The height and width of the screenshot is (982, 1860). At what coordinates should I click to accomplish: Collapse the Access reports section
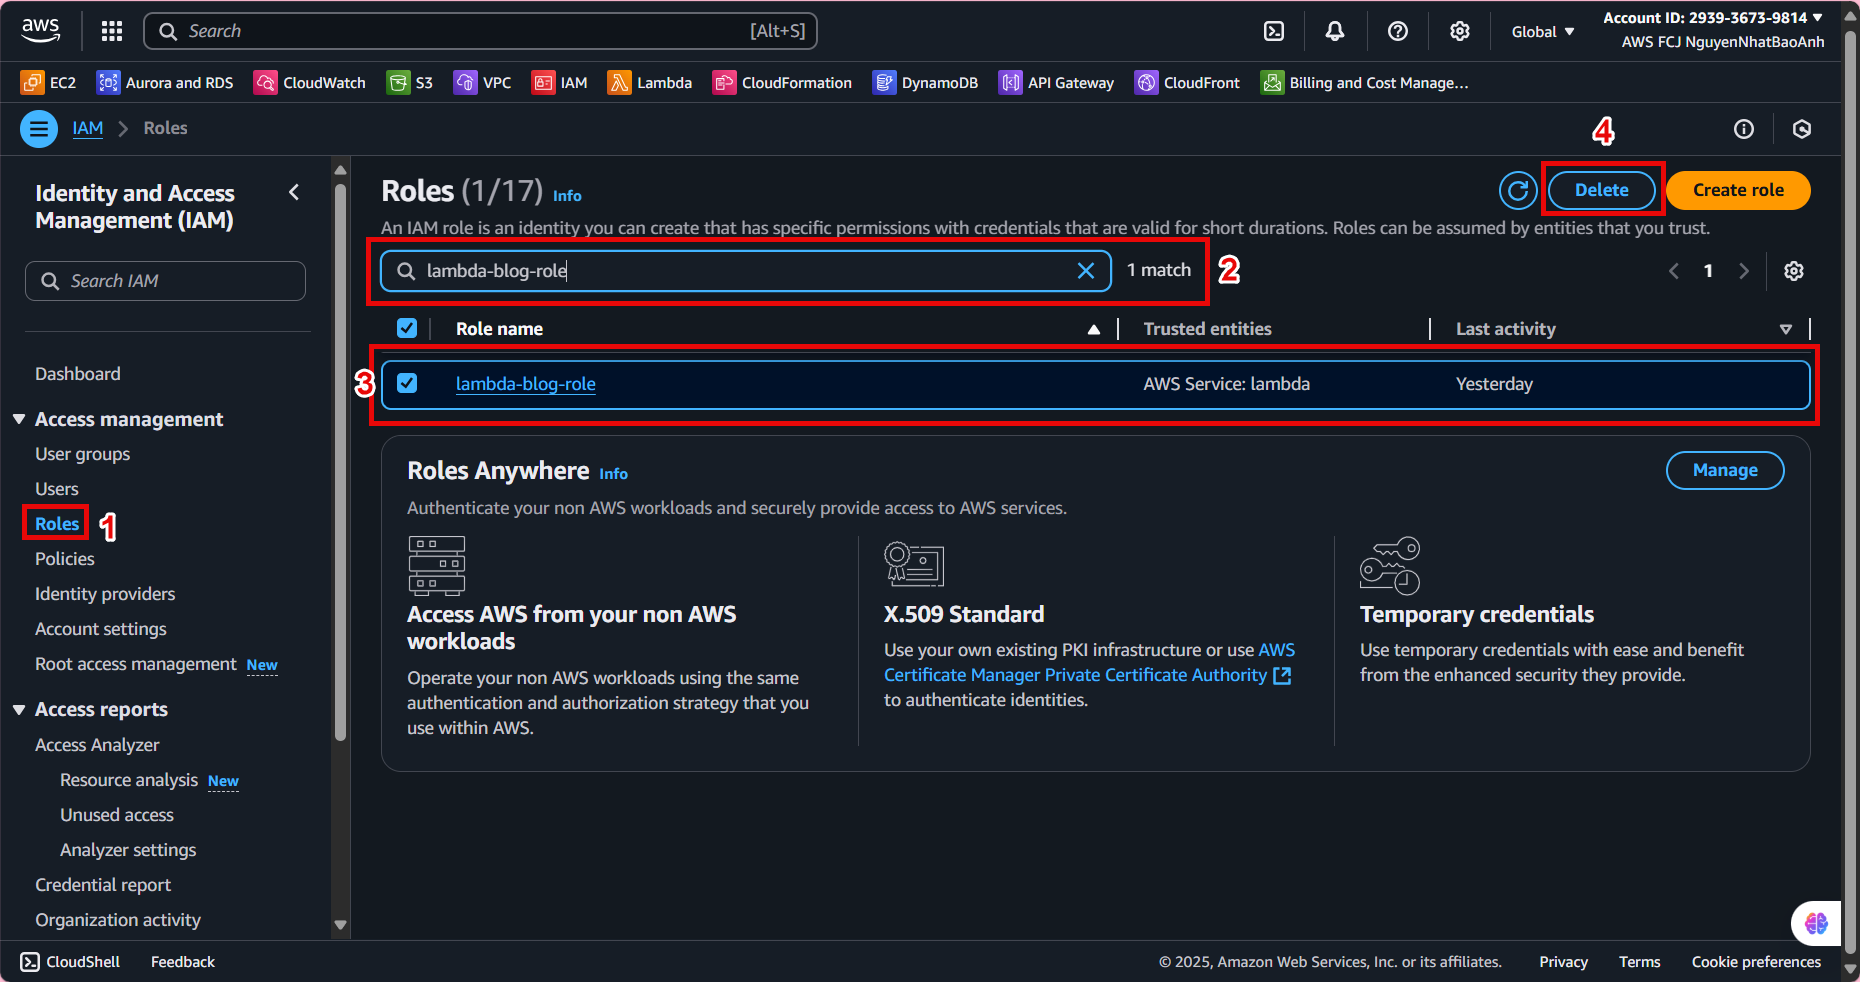(19, 709)
